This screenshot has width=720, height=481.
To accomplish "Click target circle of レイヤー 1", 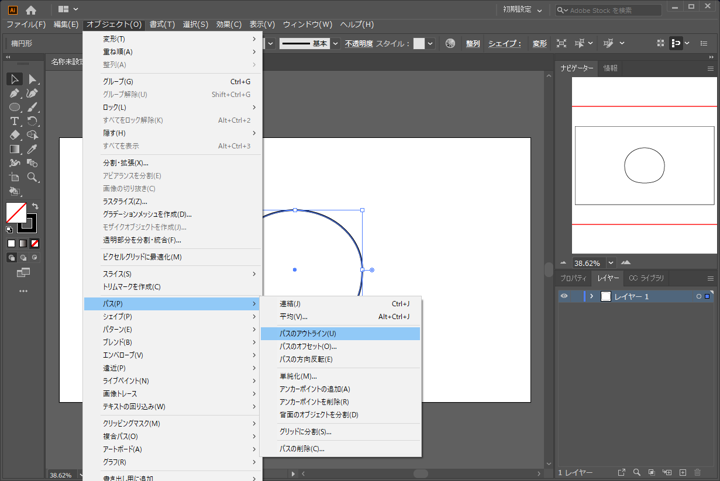I will [x=698, y=297].
